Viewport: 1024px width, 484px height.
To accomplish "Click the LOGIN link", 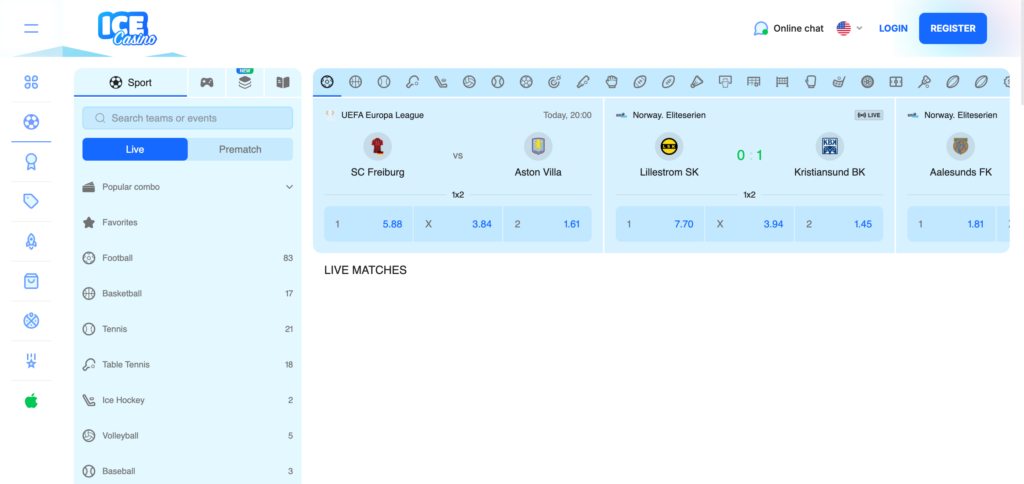I will [x=893, y=28].
